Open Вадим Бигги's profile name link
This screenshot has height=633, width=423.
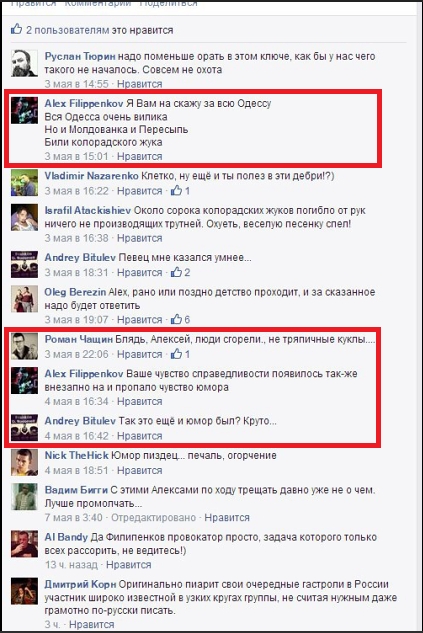pos(76,490)
